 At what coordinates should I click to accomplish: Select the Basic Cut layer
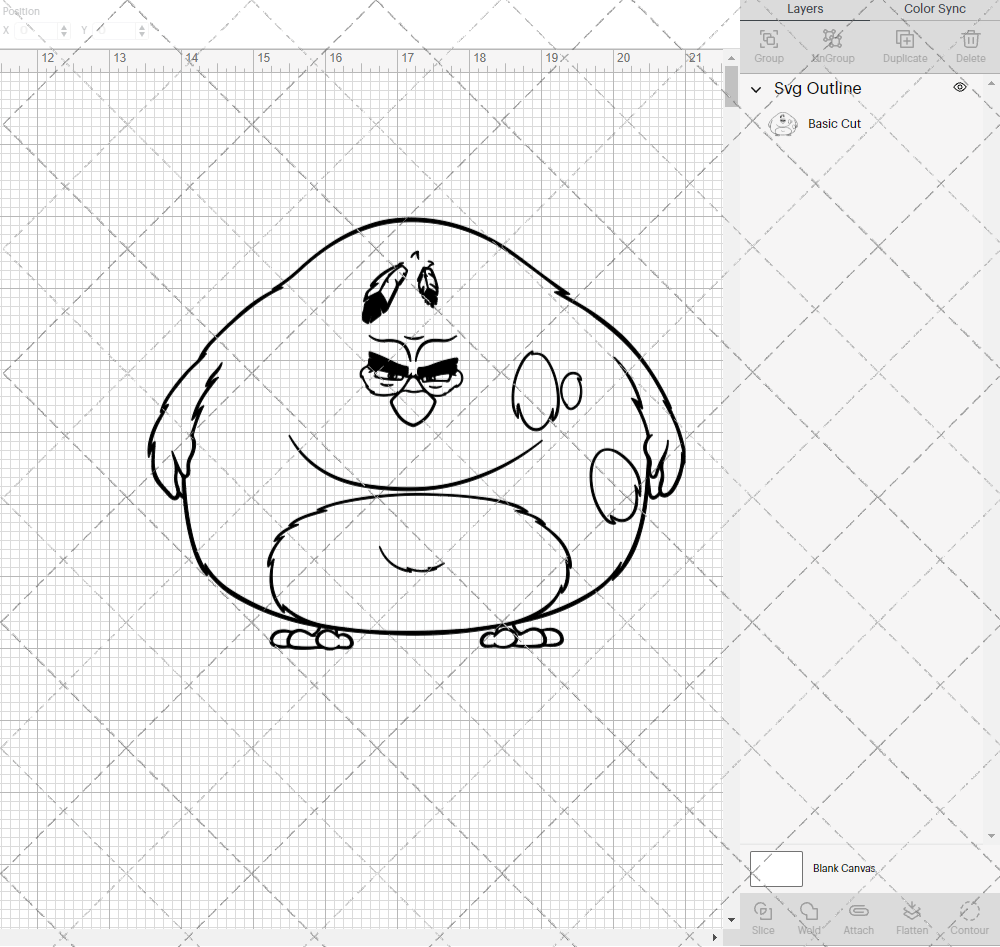click(835, 123)
